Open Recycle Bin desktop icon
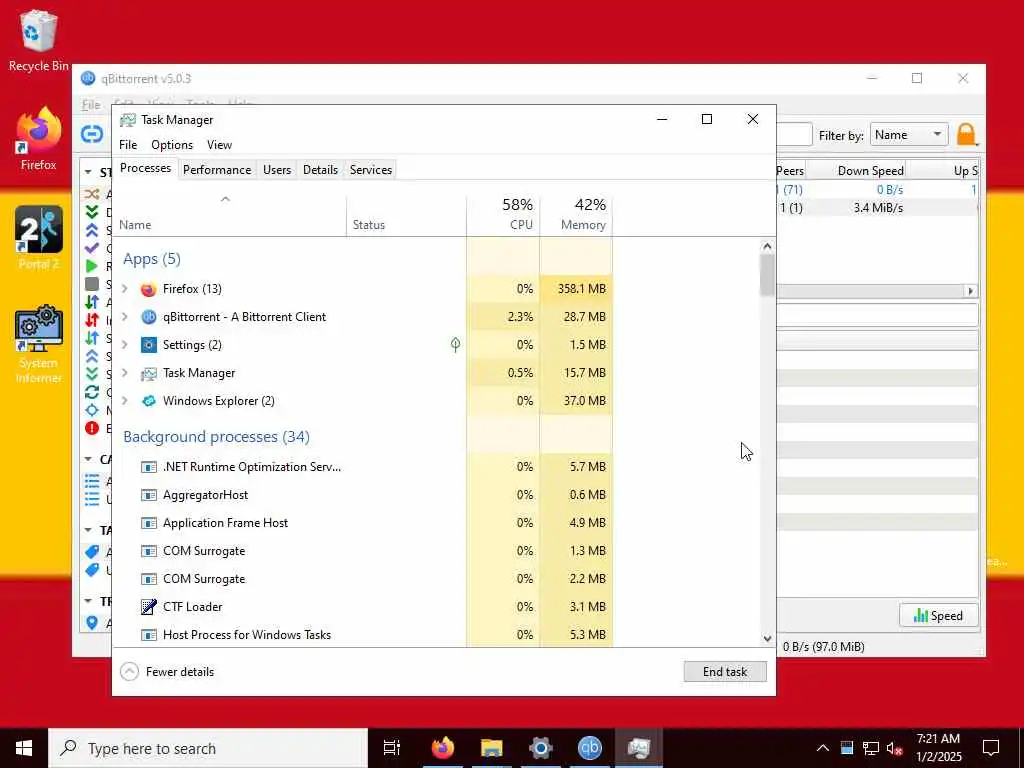Screen dimensions: 1024x768 (39, 40)
